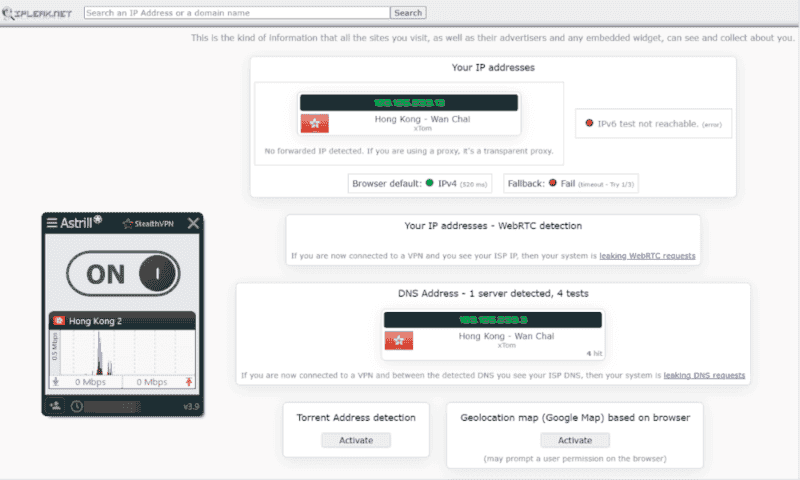Click the "0 Mbps" upload speed value
The width and height of the screenshot is (800, 480).
coord(152,382)
